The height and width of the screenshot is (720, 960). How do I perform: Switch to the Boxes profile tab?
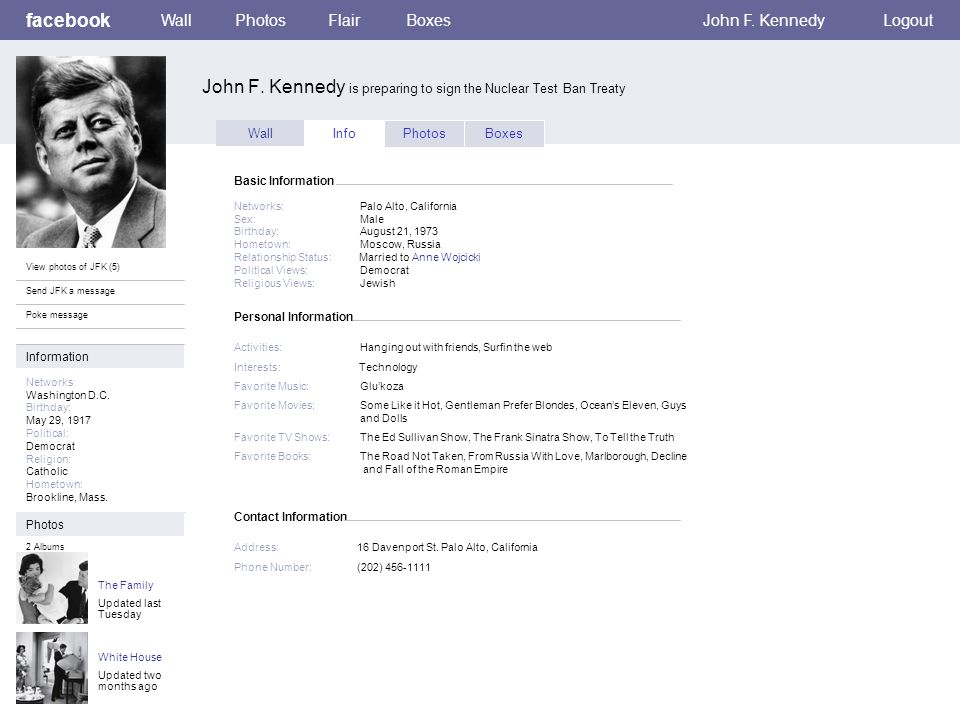tap(504, 133)
